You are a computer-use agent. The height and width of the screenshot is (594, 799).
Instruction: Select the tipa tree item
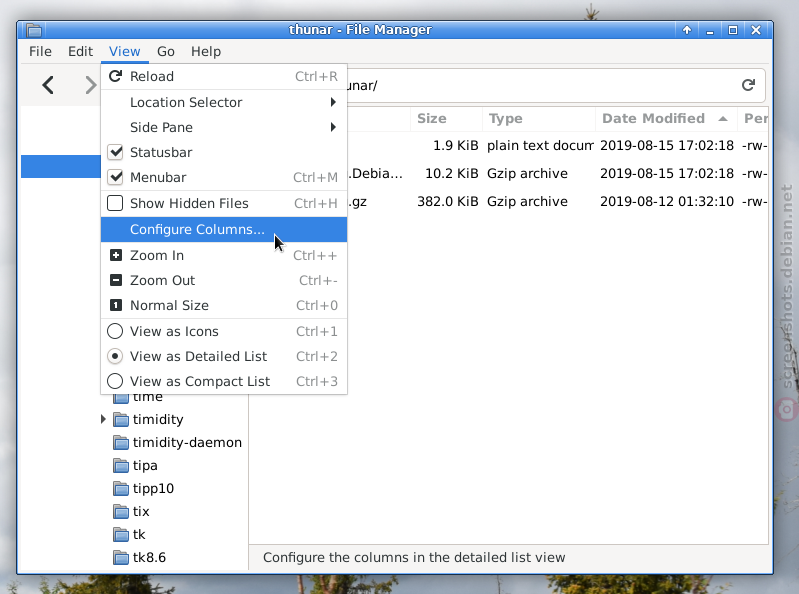145,465
